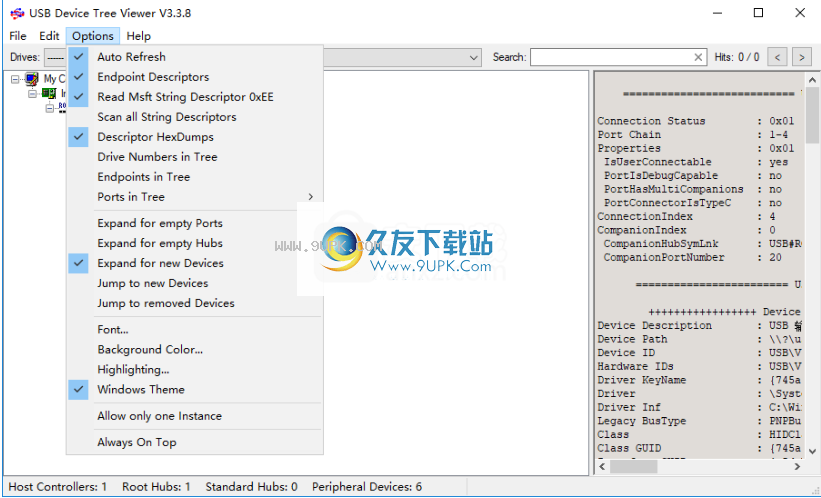821x498 pixels.
Task: Maximize the USB Device Tree Viewer window
Action: (x=758, y=13)
